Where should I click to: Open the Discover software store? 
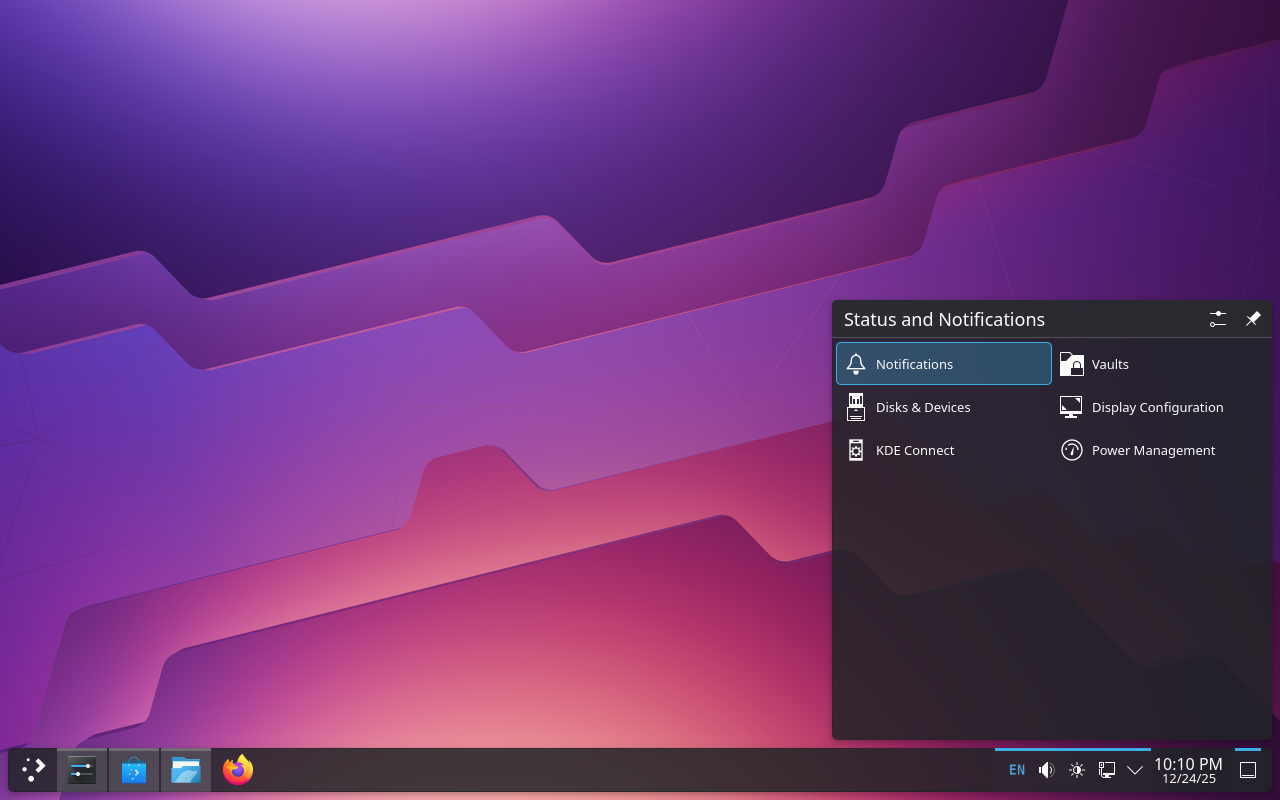tap(134, 770)
